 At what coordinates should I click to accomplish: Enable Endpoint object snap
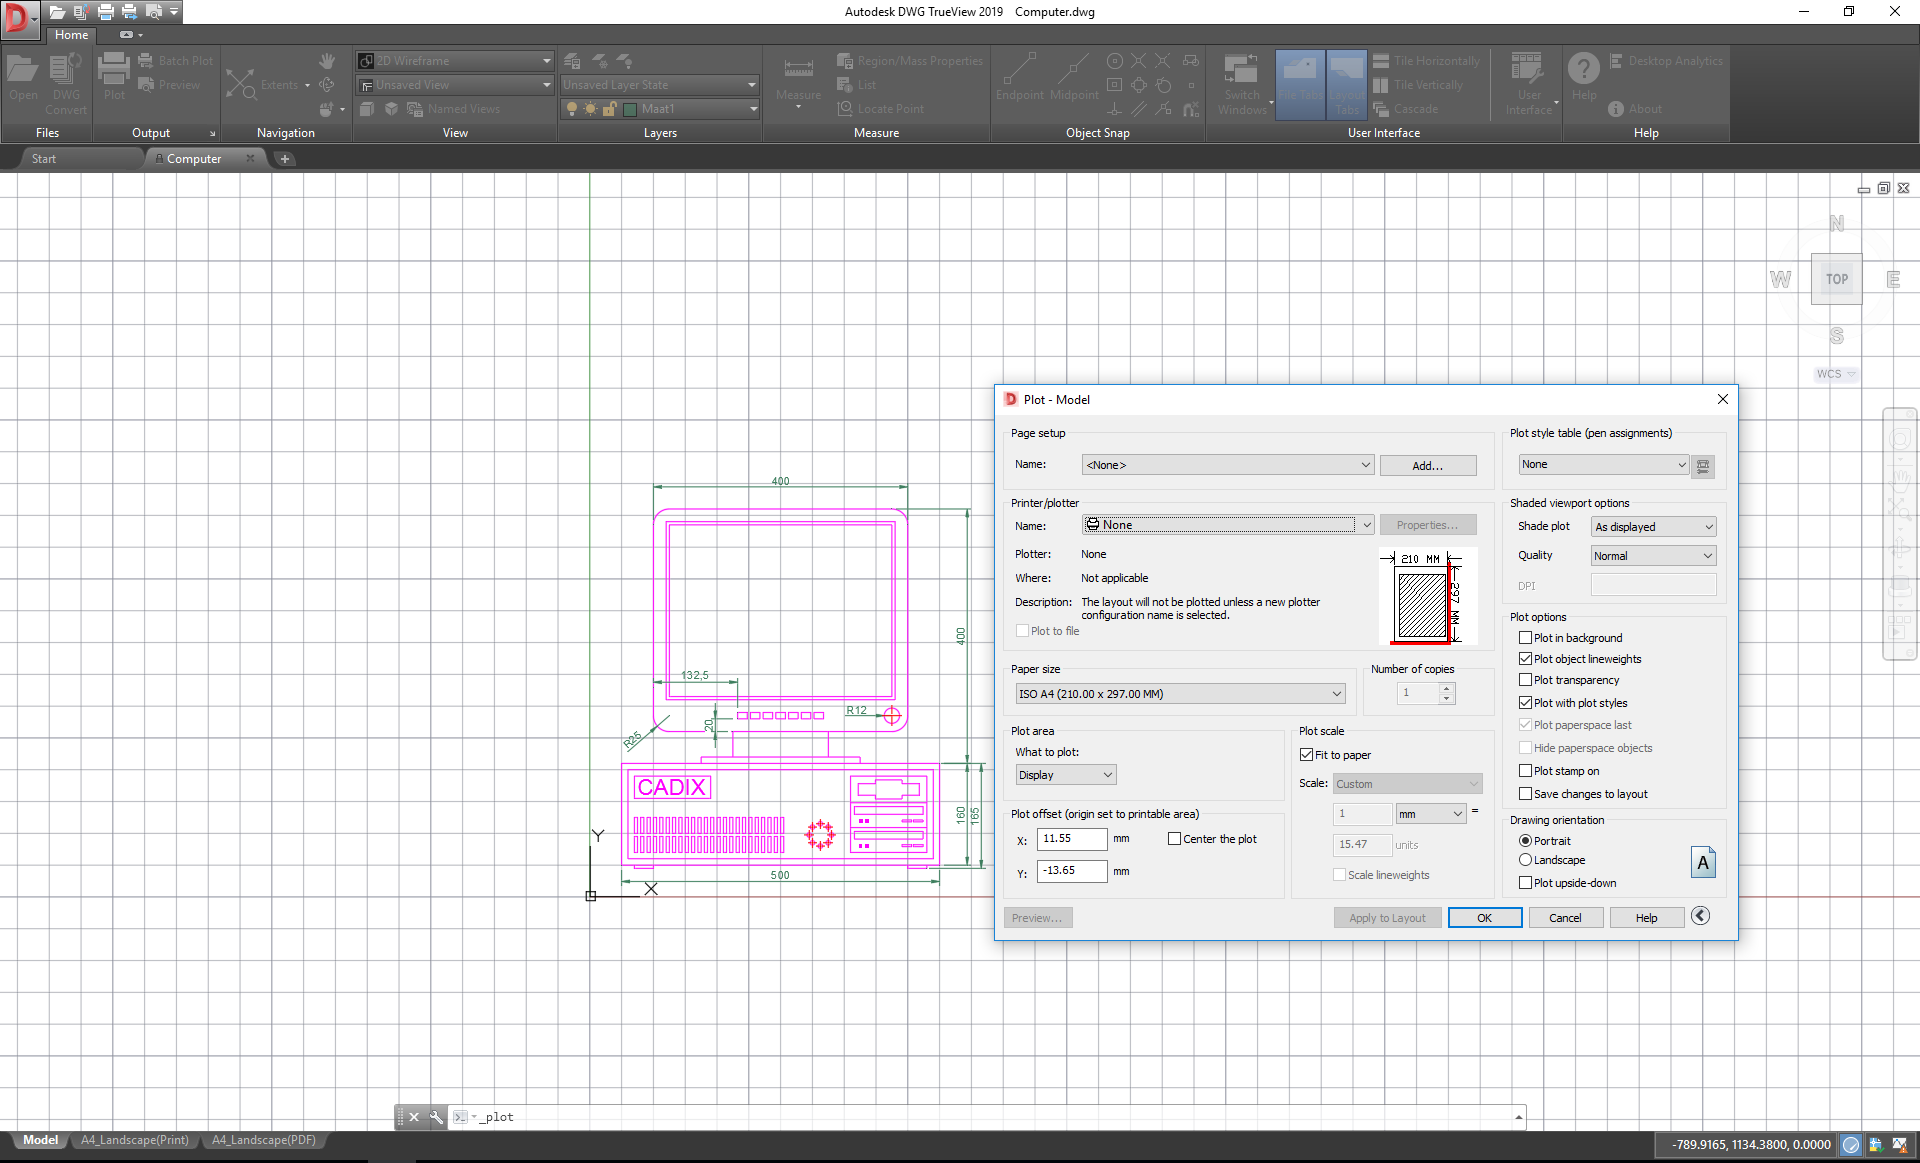(x=1019, y=77)
